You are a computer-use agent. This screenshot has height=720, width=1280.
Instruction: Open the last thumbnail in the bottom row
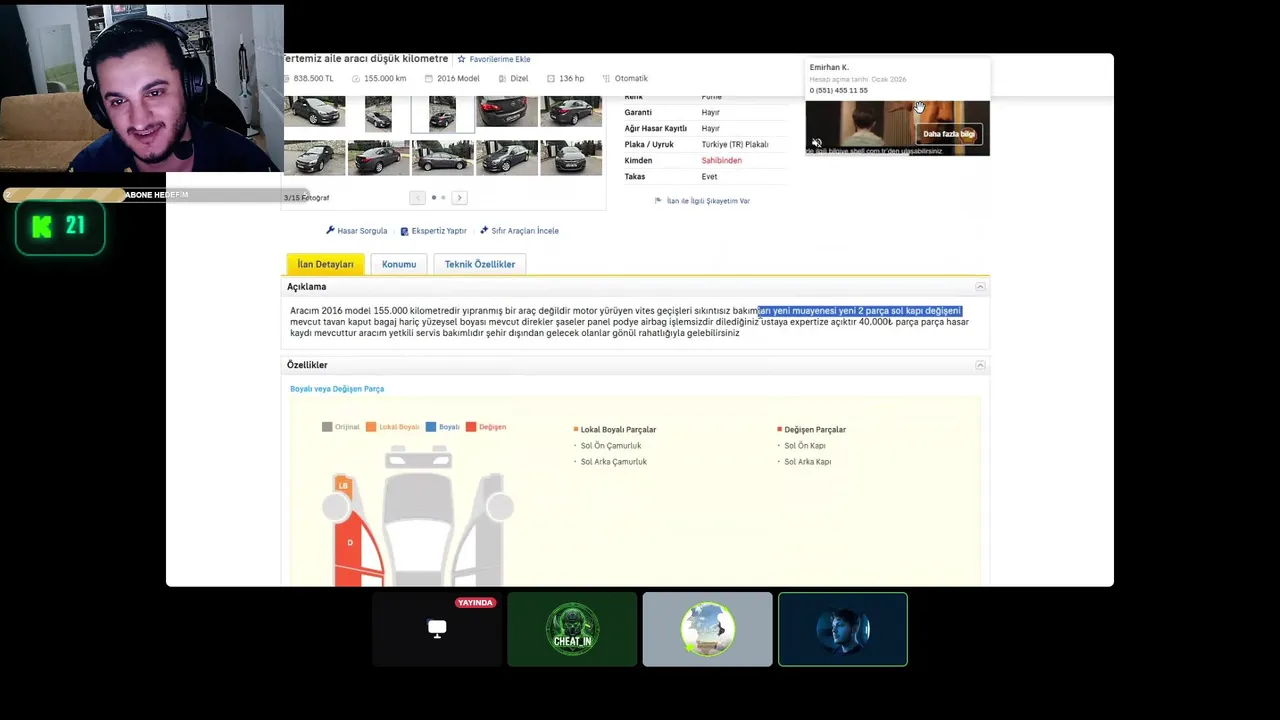pos(571,158)
